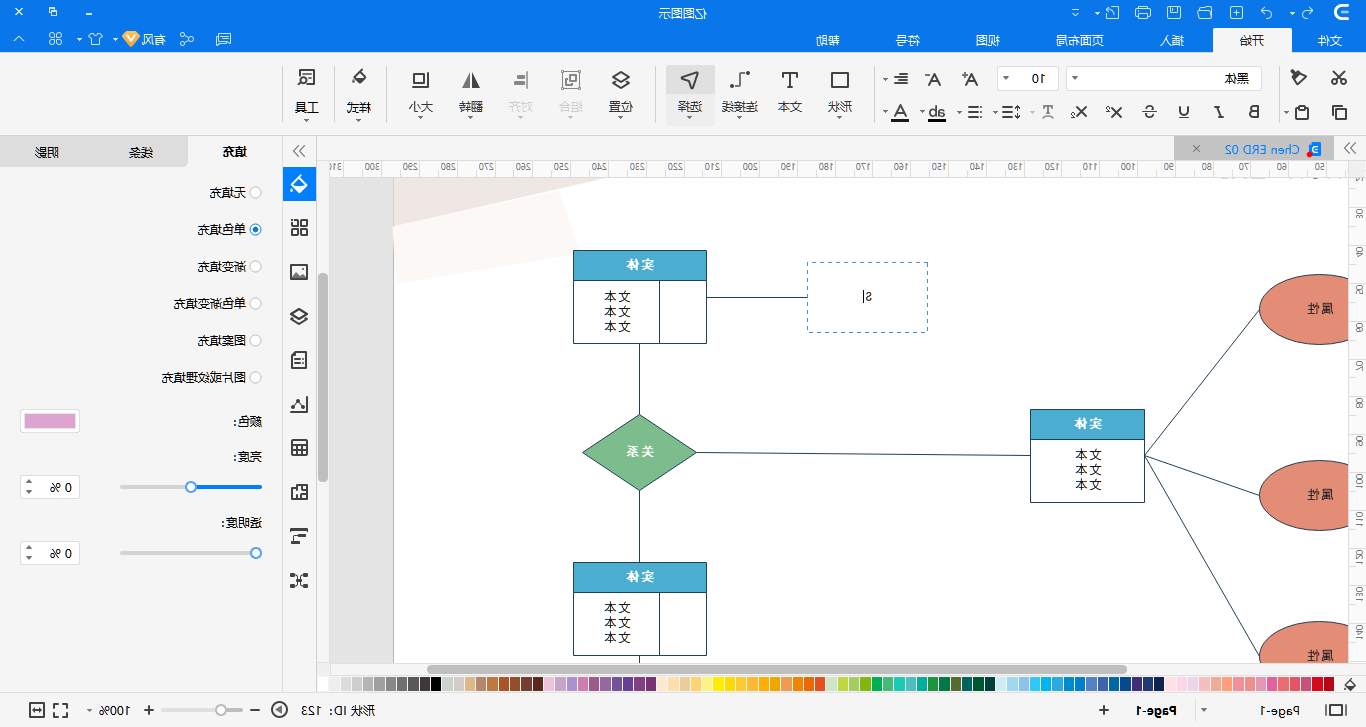Click the scissors Cut icon

click(1338, 79)
